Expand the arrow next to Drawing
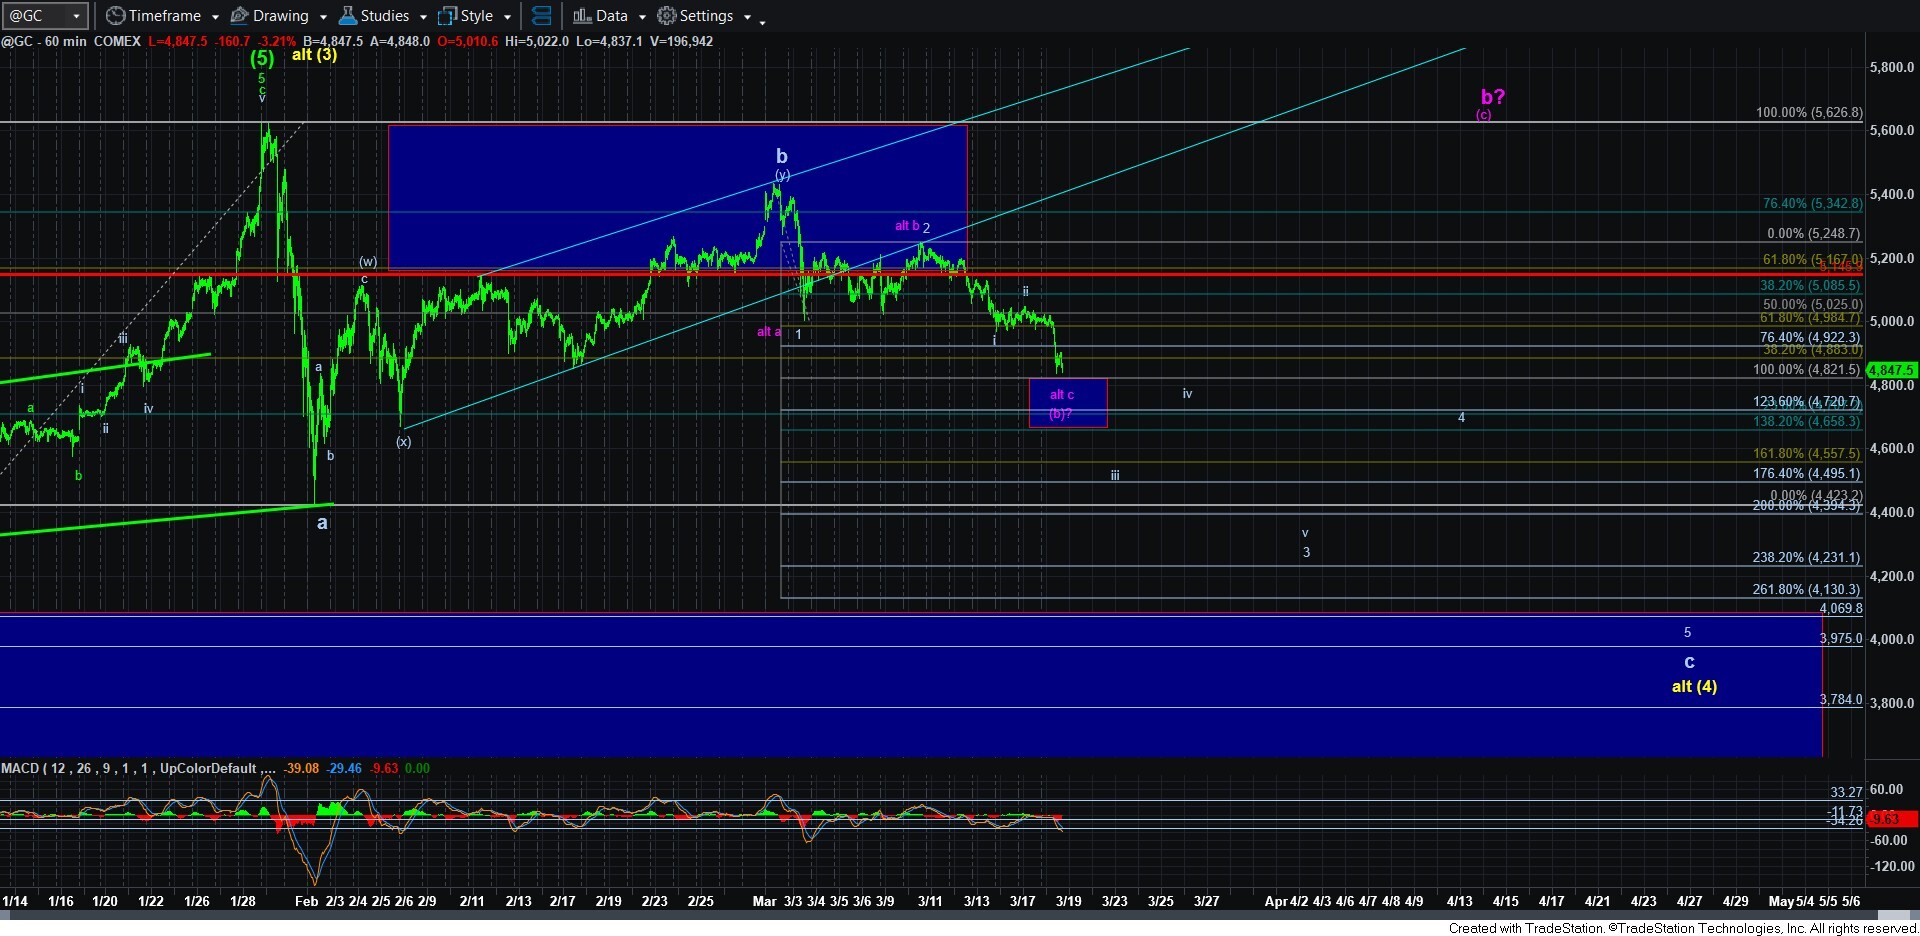The image size is (1920, 936). tap(322, 17)
